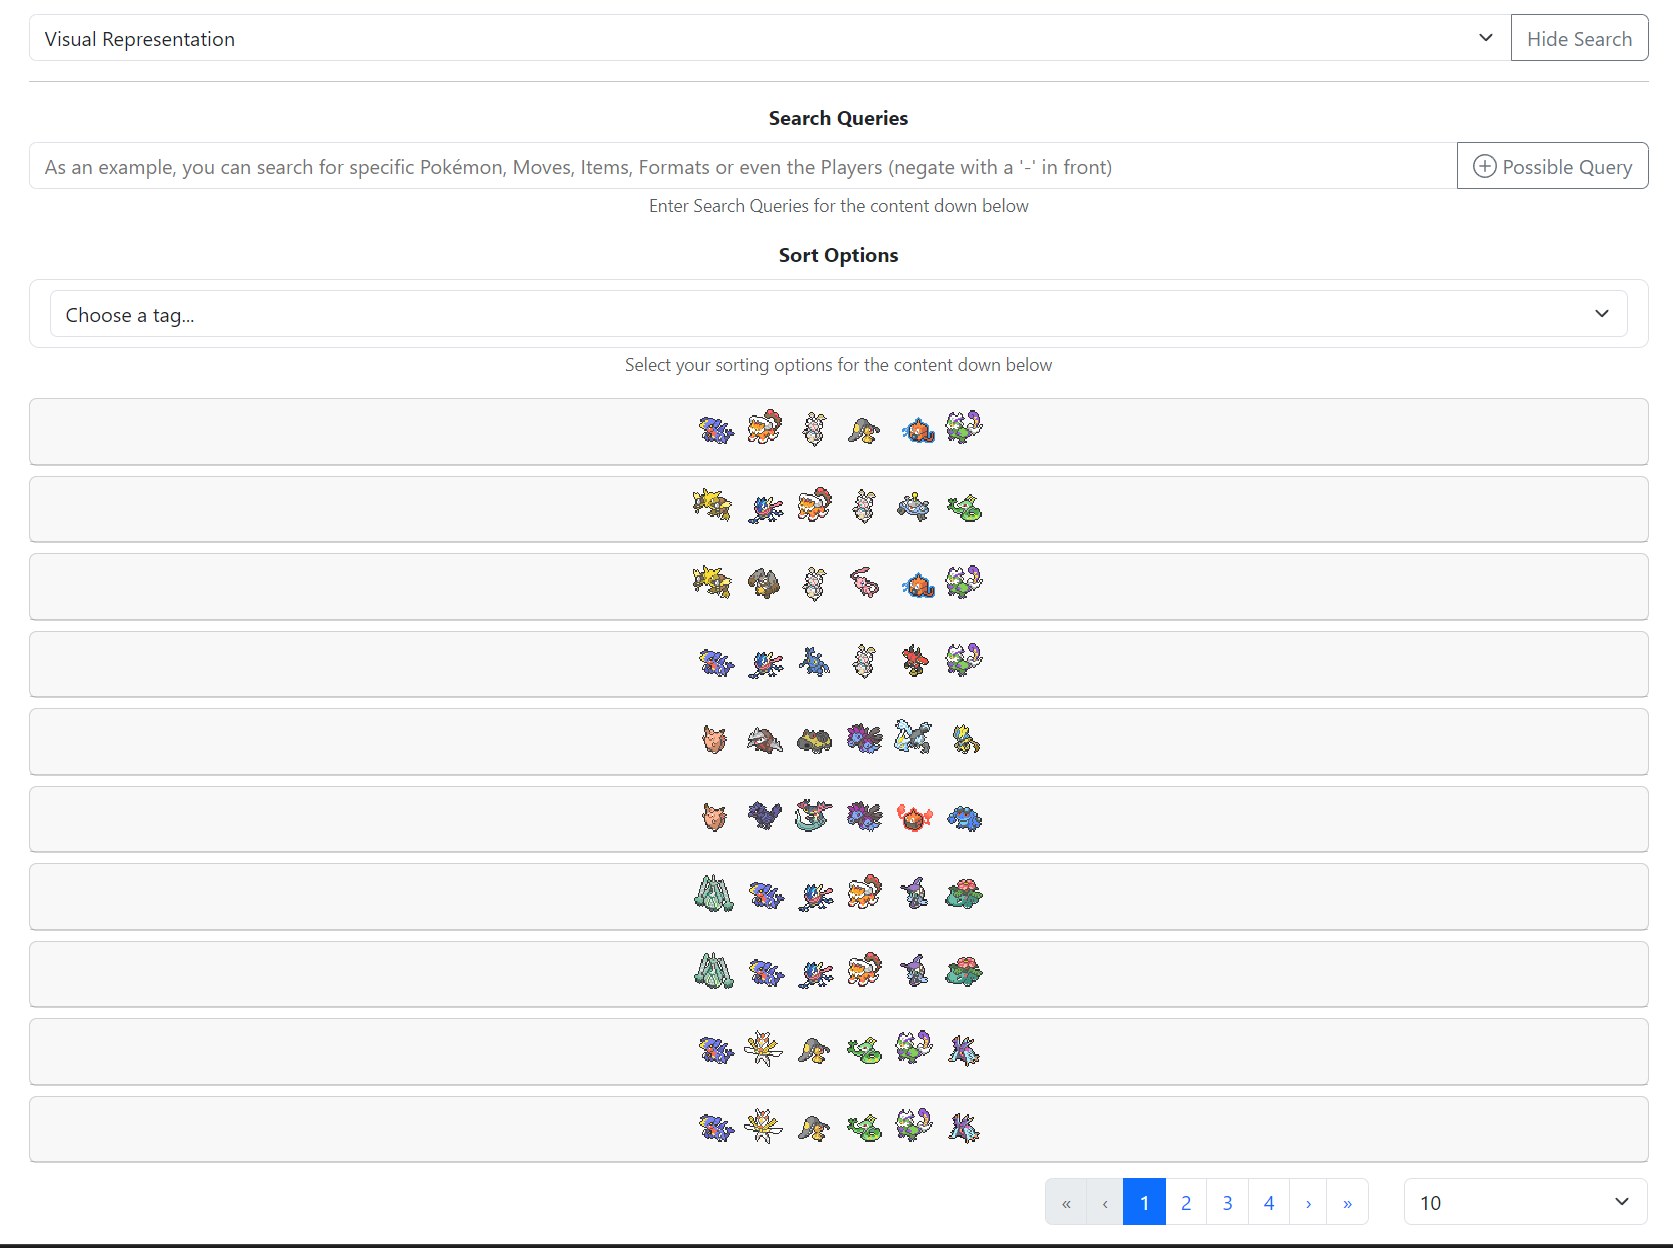
Task: Click Rotom-Wash beside Mew
Action: pos(917,583)
